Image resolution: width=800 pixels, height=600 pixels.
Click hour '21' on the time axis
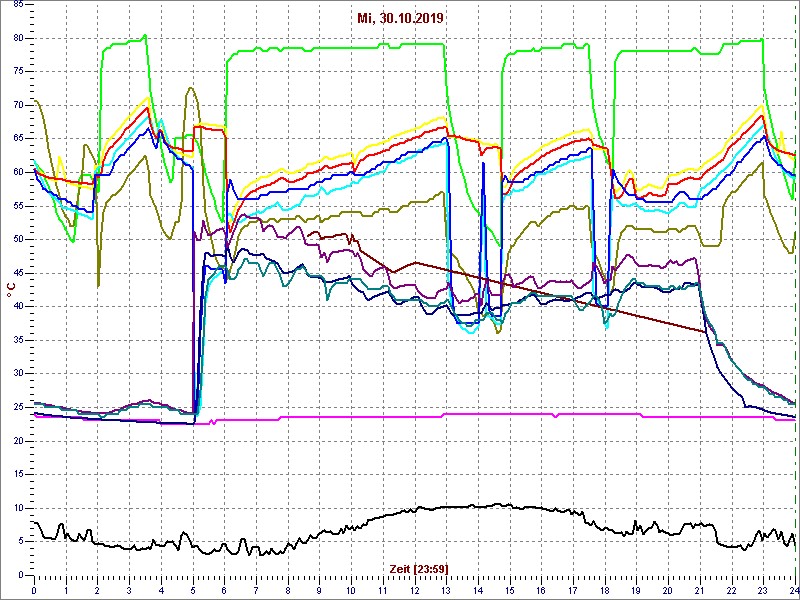point(698,588)
